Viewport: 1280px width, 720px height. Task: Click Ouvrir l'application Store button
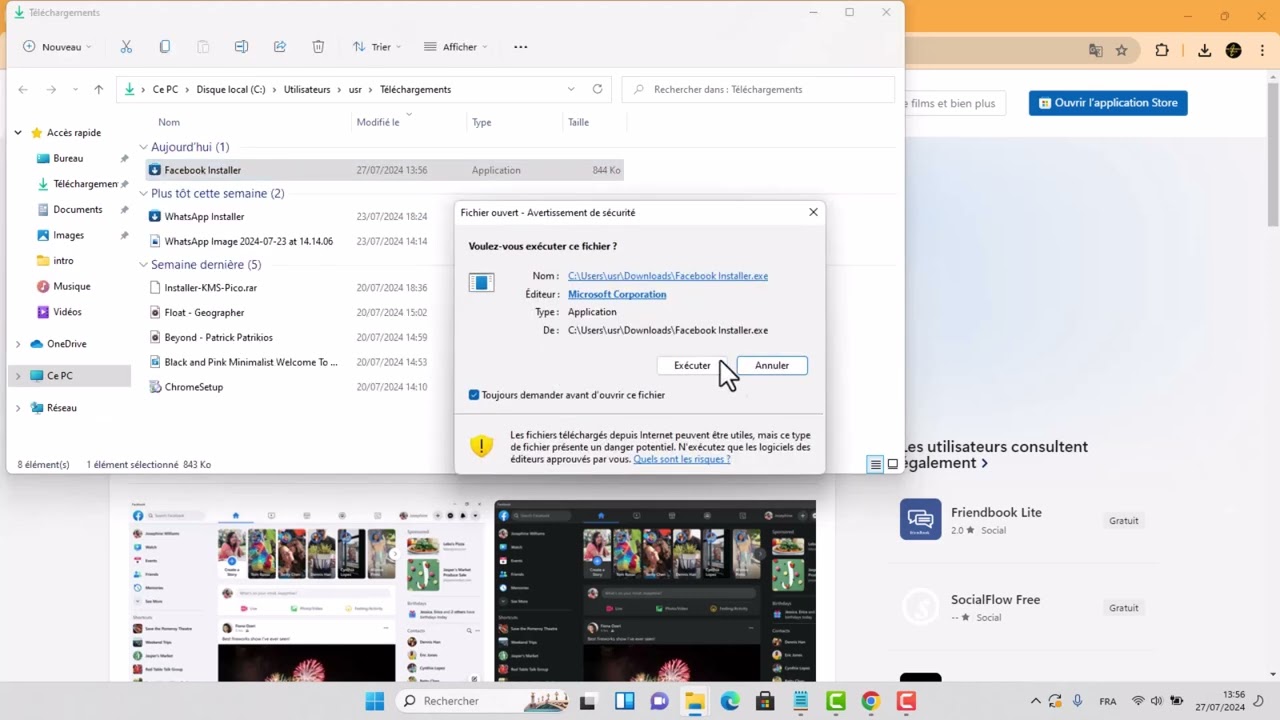pyautogui.click(x=1108, y=103)
